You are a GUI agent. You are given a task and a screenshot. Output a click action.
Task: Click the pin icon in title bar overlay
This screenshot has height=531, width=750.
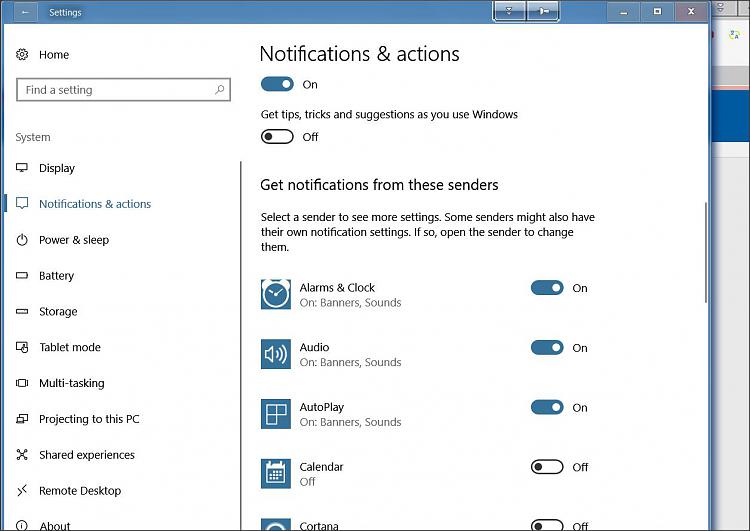[543, 11]
